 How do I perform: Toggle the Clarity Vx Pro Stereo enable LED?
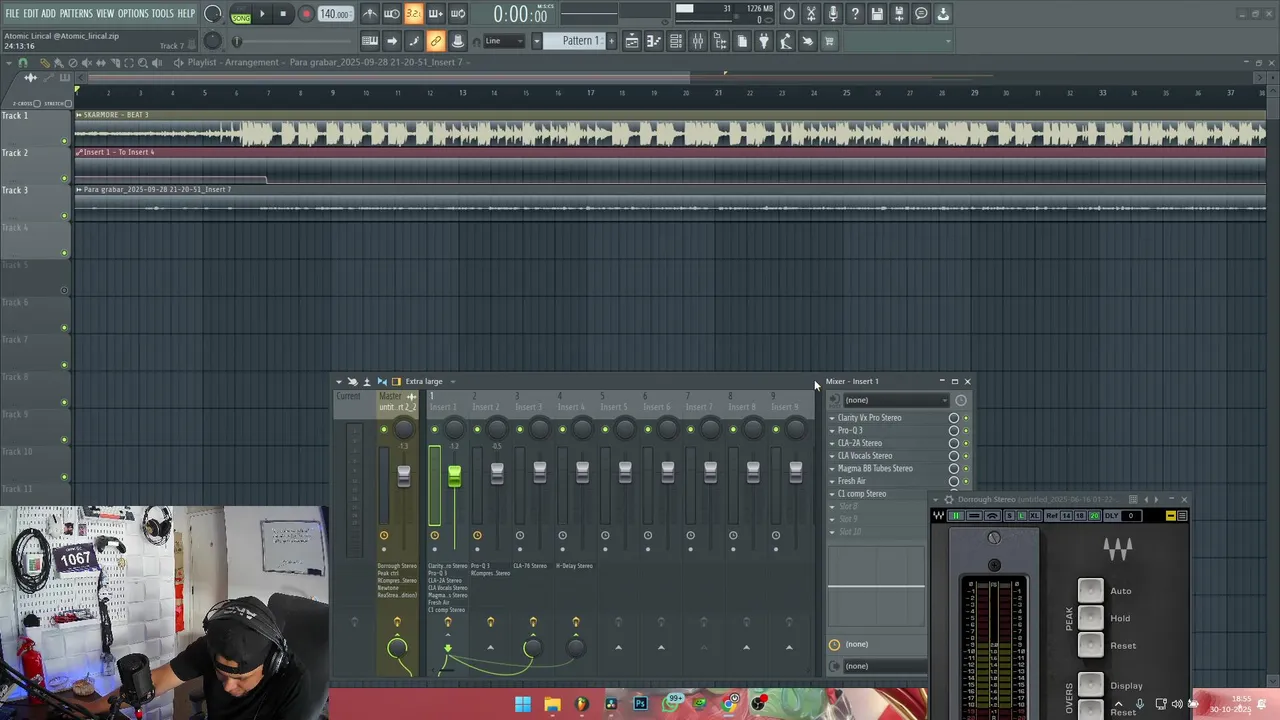(x=966, y=418)
